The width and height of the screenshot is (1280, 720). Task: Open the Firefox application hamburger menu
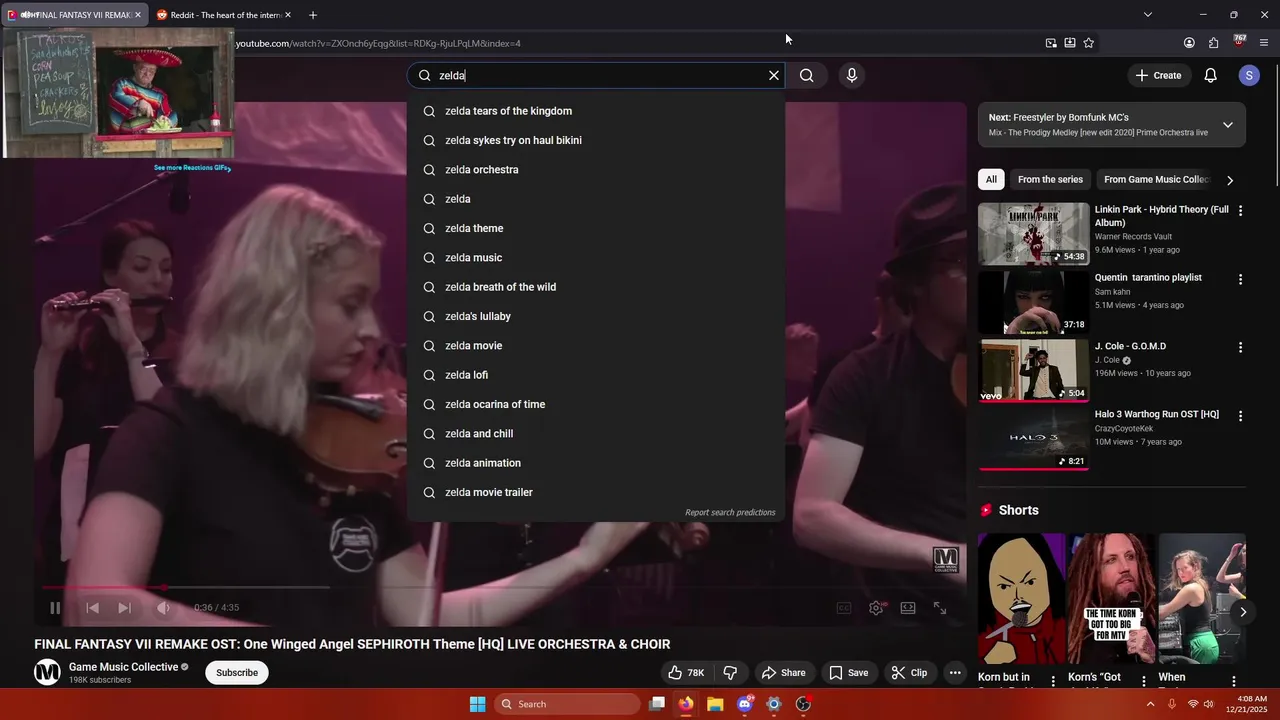coord(1264,43)
